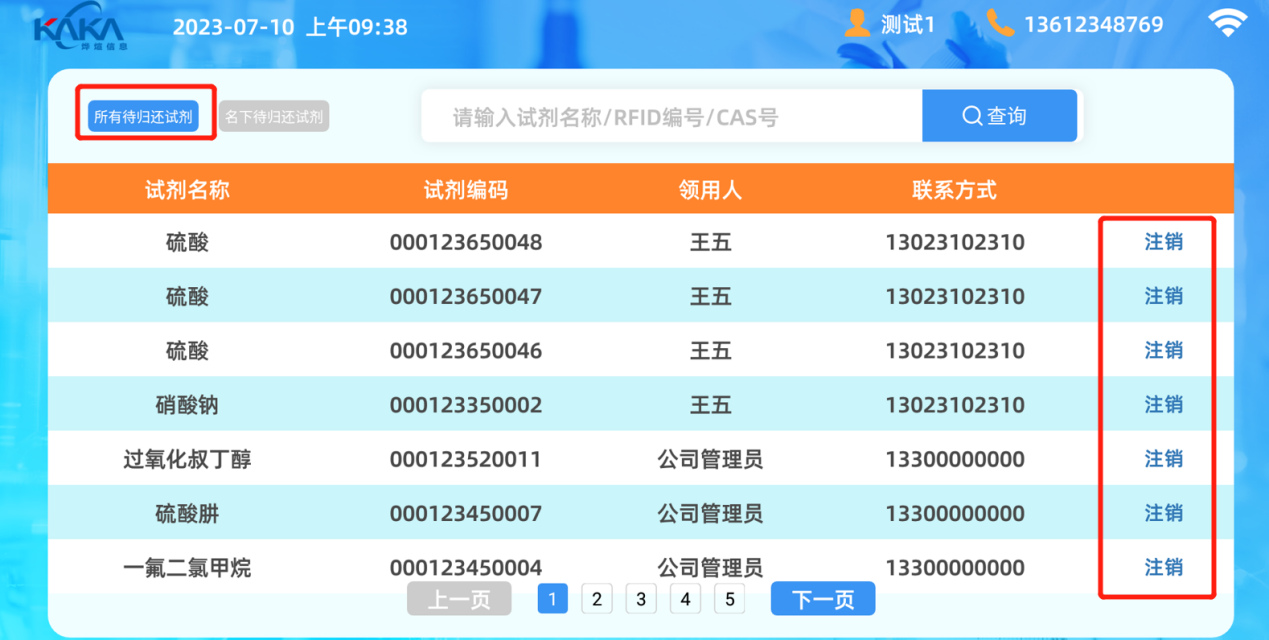This screenshot has width=1269, height=640.
Task: Click the phone handset icon
Action: (x=999, y=24)
